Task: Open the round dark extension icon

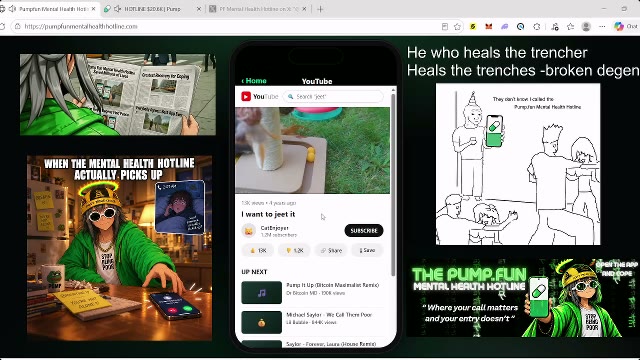Action: coord(520,27)
